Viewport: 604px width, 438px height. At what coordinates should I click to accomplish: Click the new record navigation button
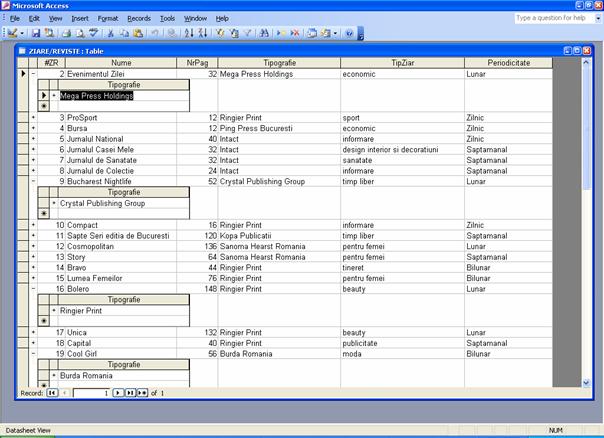142,393
